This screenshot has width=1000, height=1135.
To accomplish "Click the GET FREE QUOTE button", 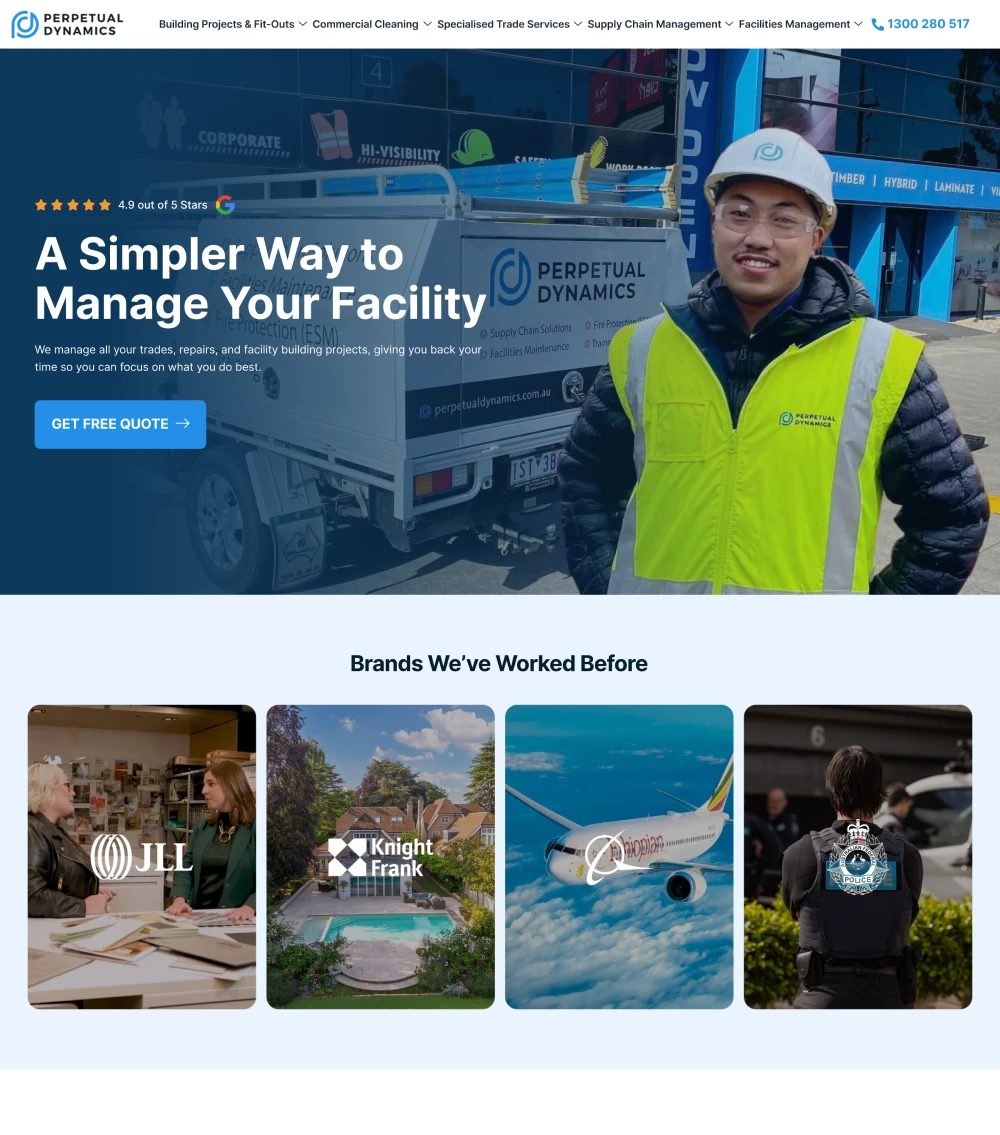I will pyautogui.click(x=120, y=424).
